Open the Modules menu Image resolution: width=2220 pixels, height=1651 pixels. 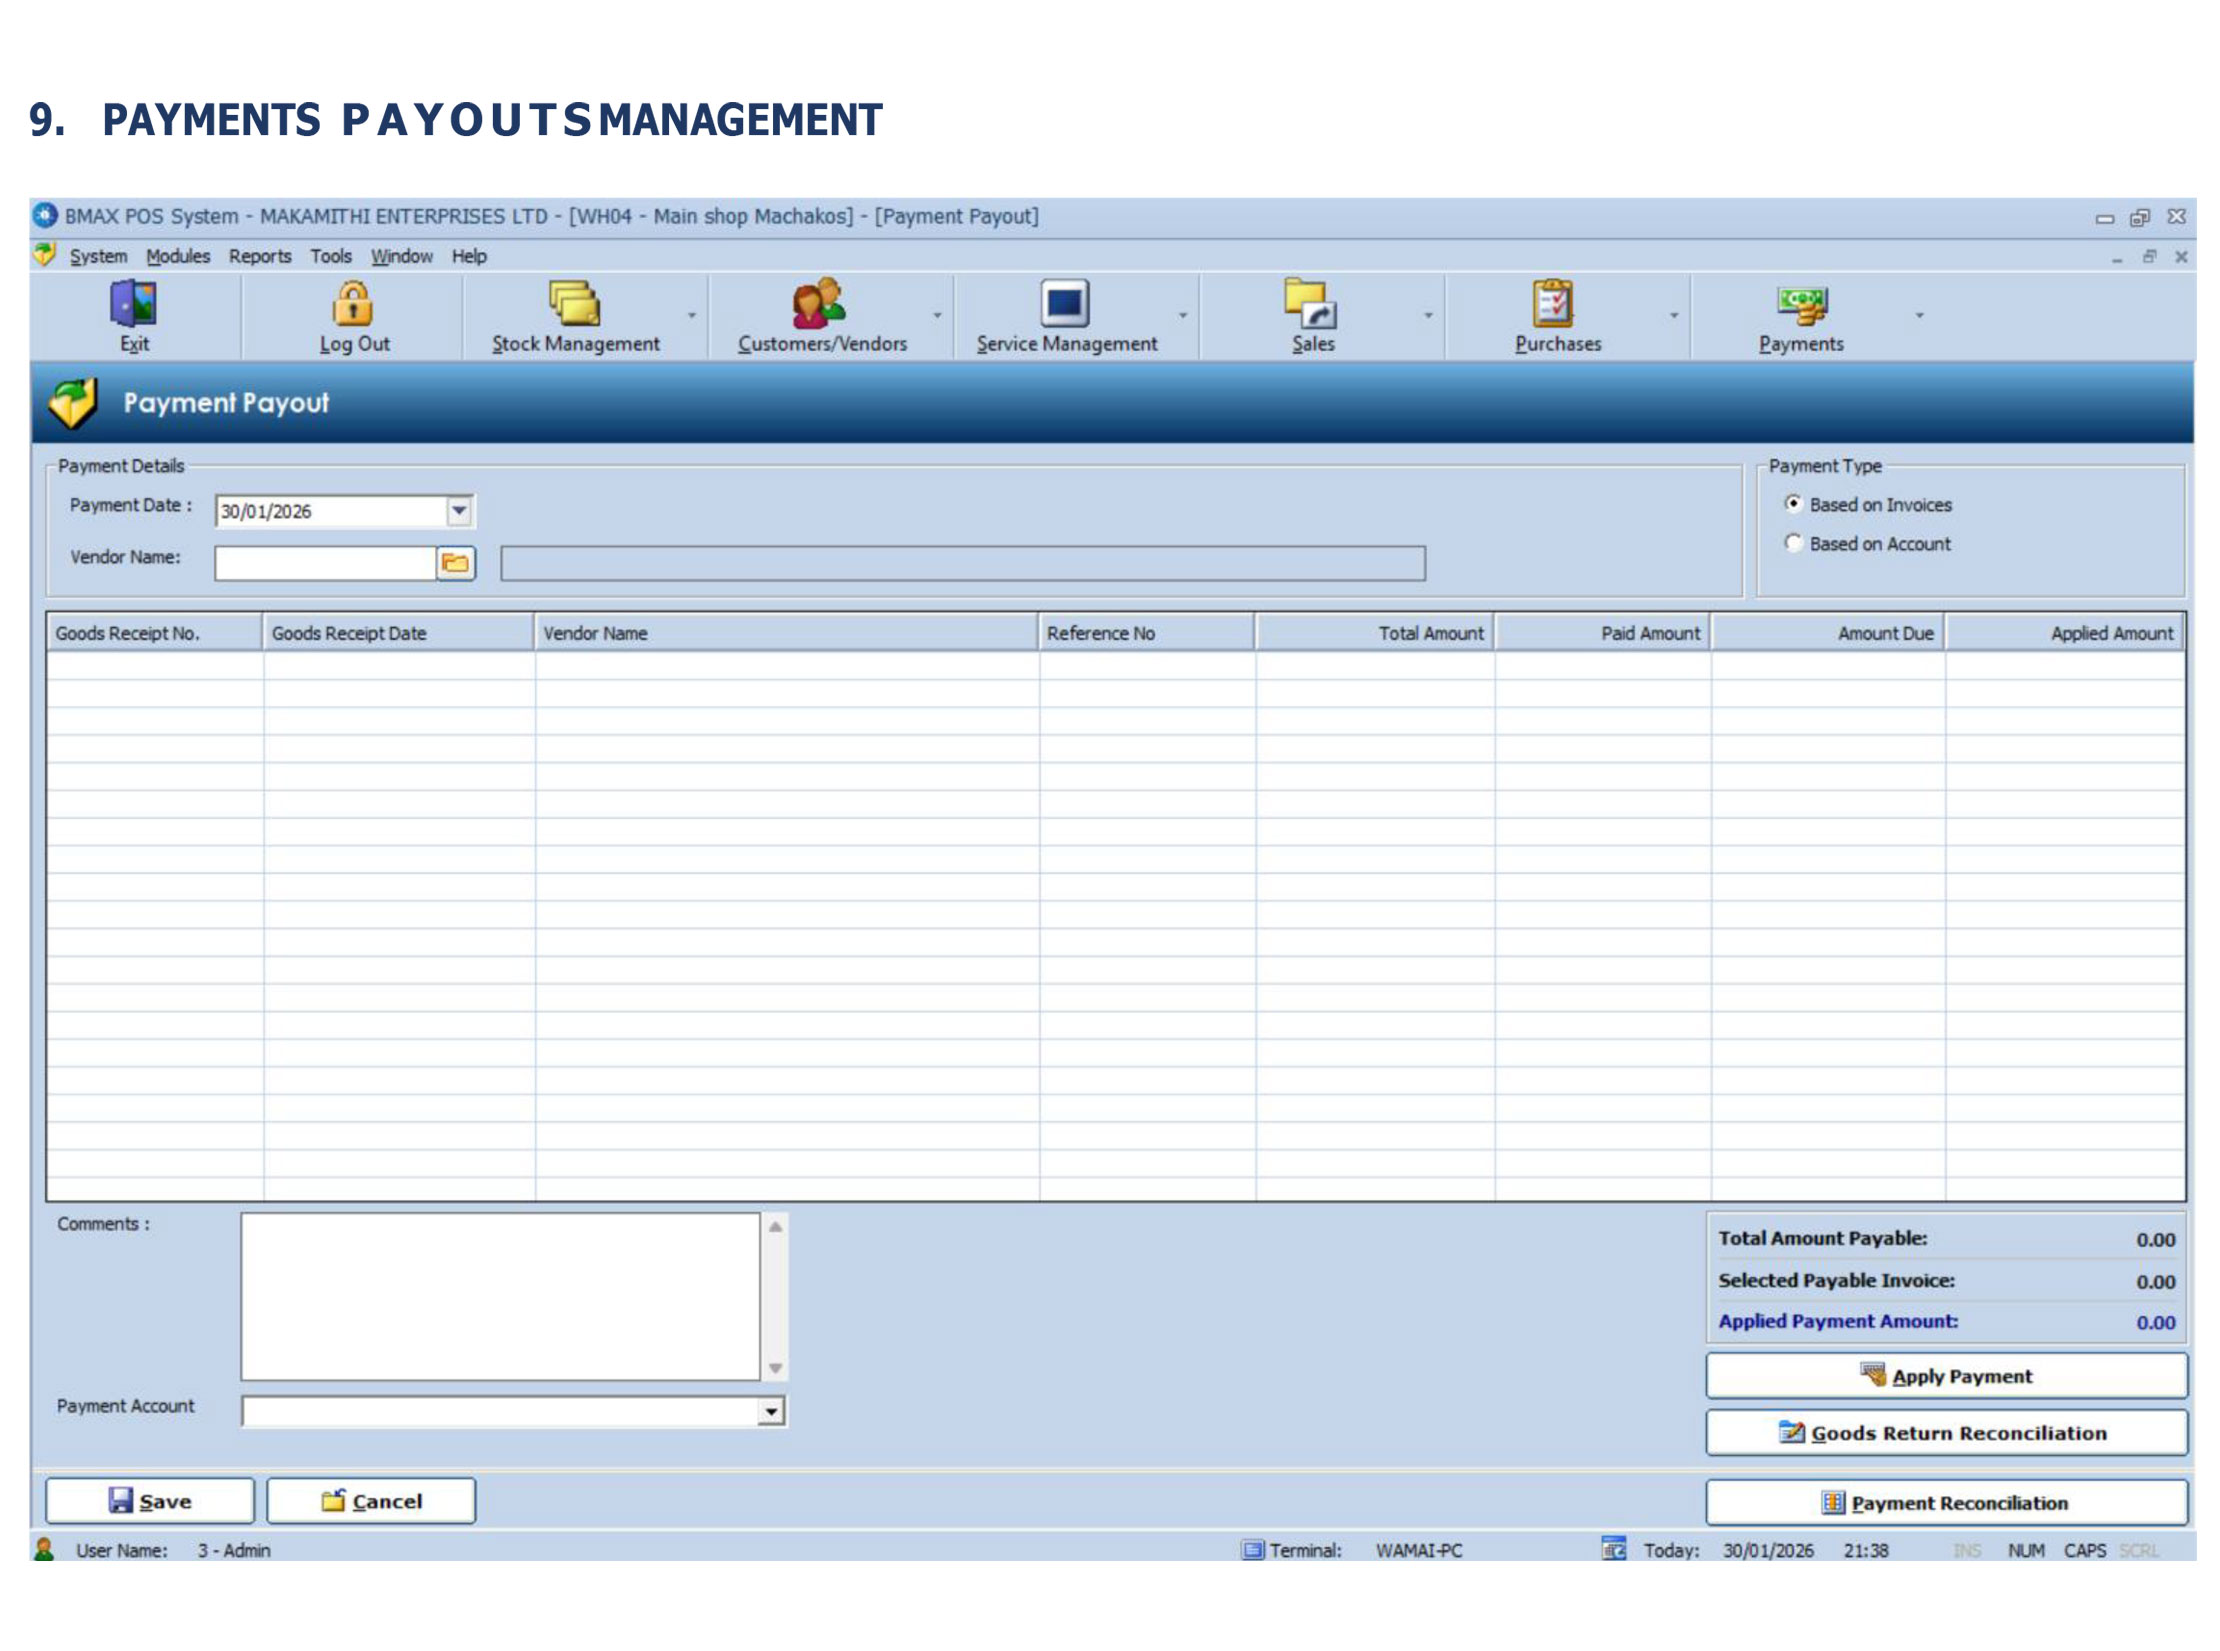click(x=178, y=256)
